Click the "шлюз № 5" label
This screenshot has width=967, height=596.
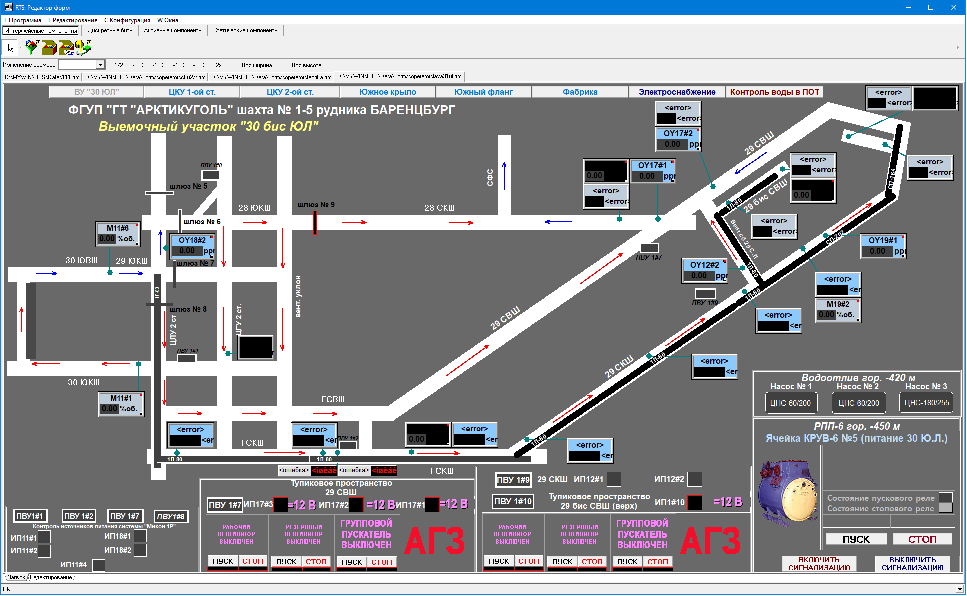pos(188,186)
